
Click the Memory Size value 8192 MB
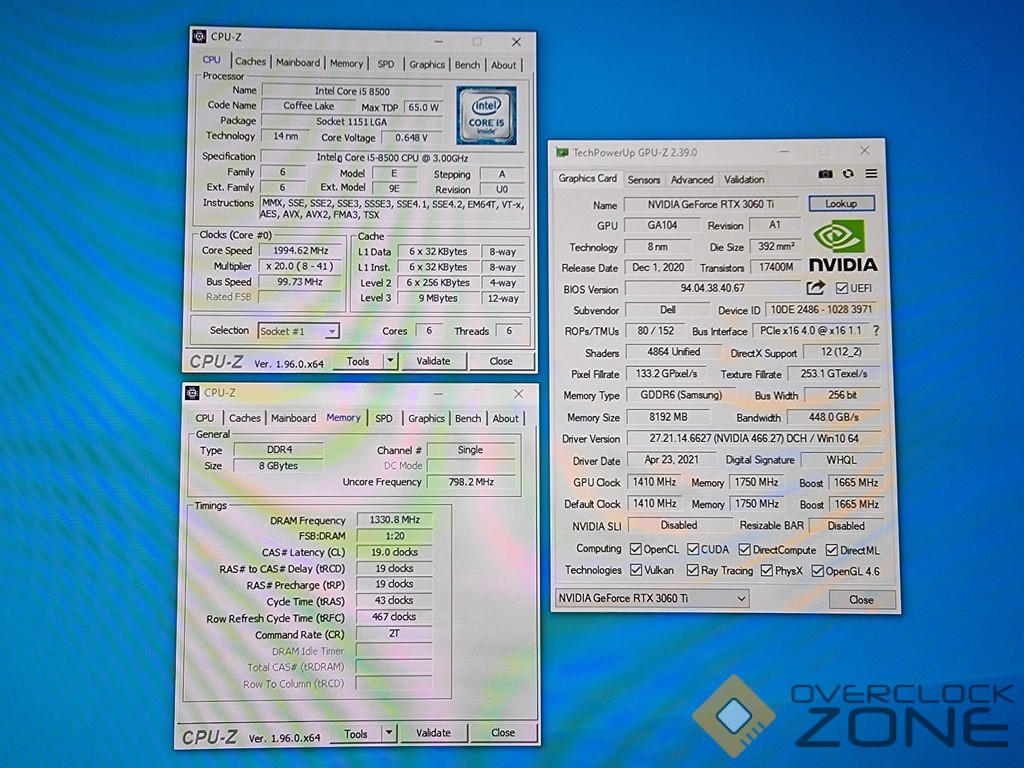coord(667,417)
